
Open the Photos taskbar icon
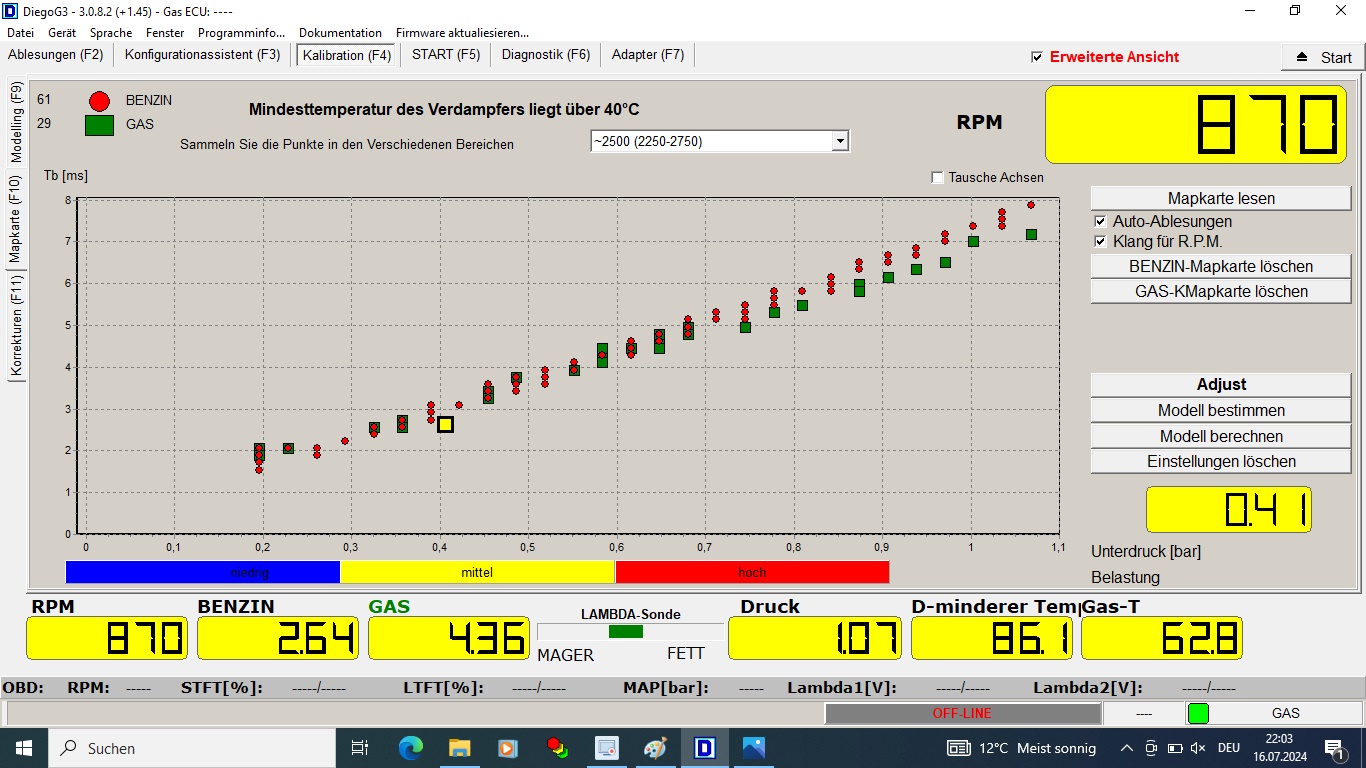[x=753, y=748]
